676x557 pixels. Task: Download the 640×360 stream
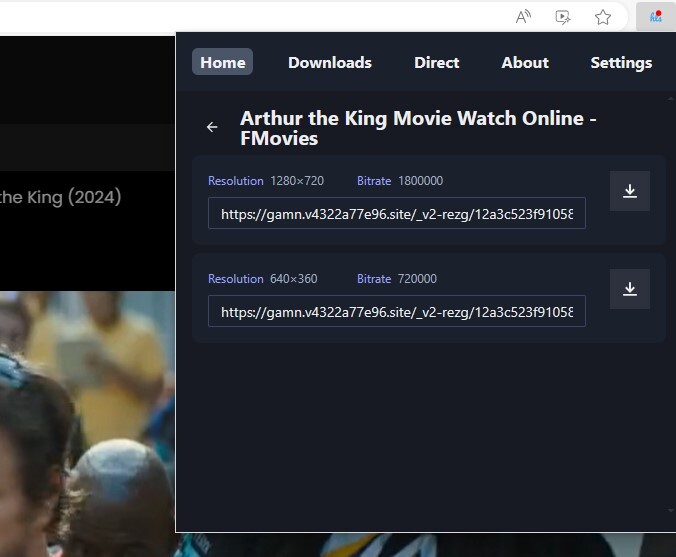(x=629, y=289)
